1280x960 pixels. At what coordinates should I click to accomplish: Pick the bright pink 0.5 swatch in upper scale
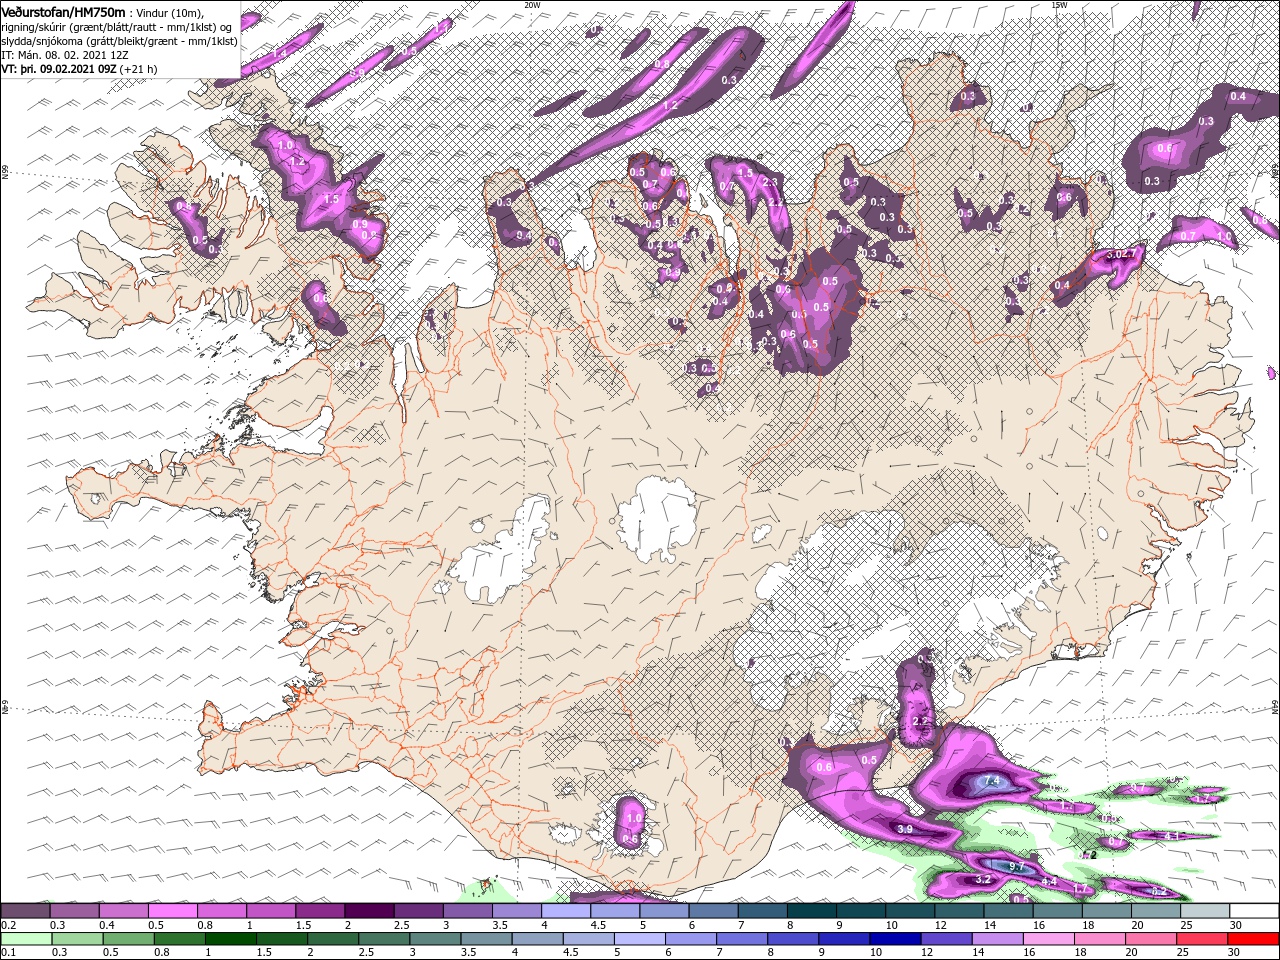(172, 911)
